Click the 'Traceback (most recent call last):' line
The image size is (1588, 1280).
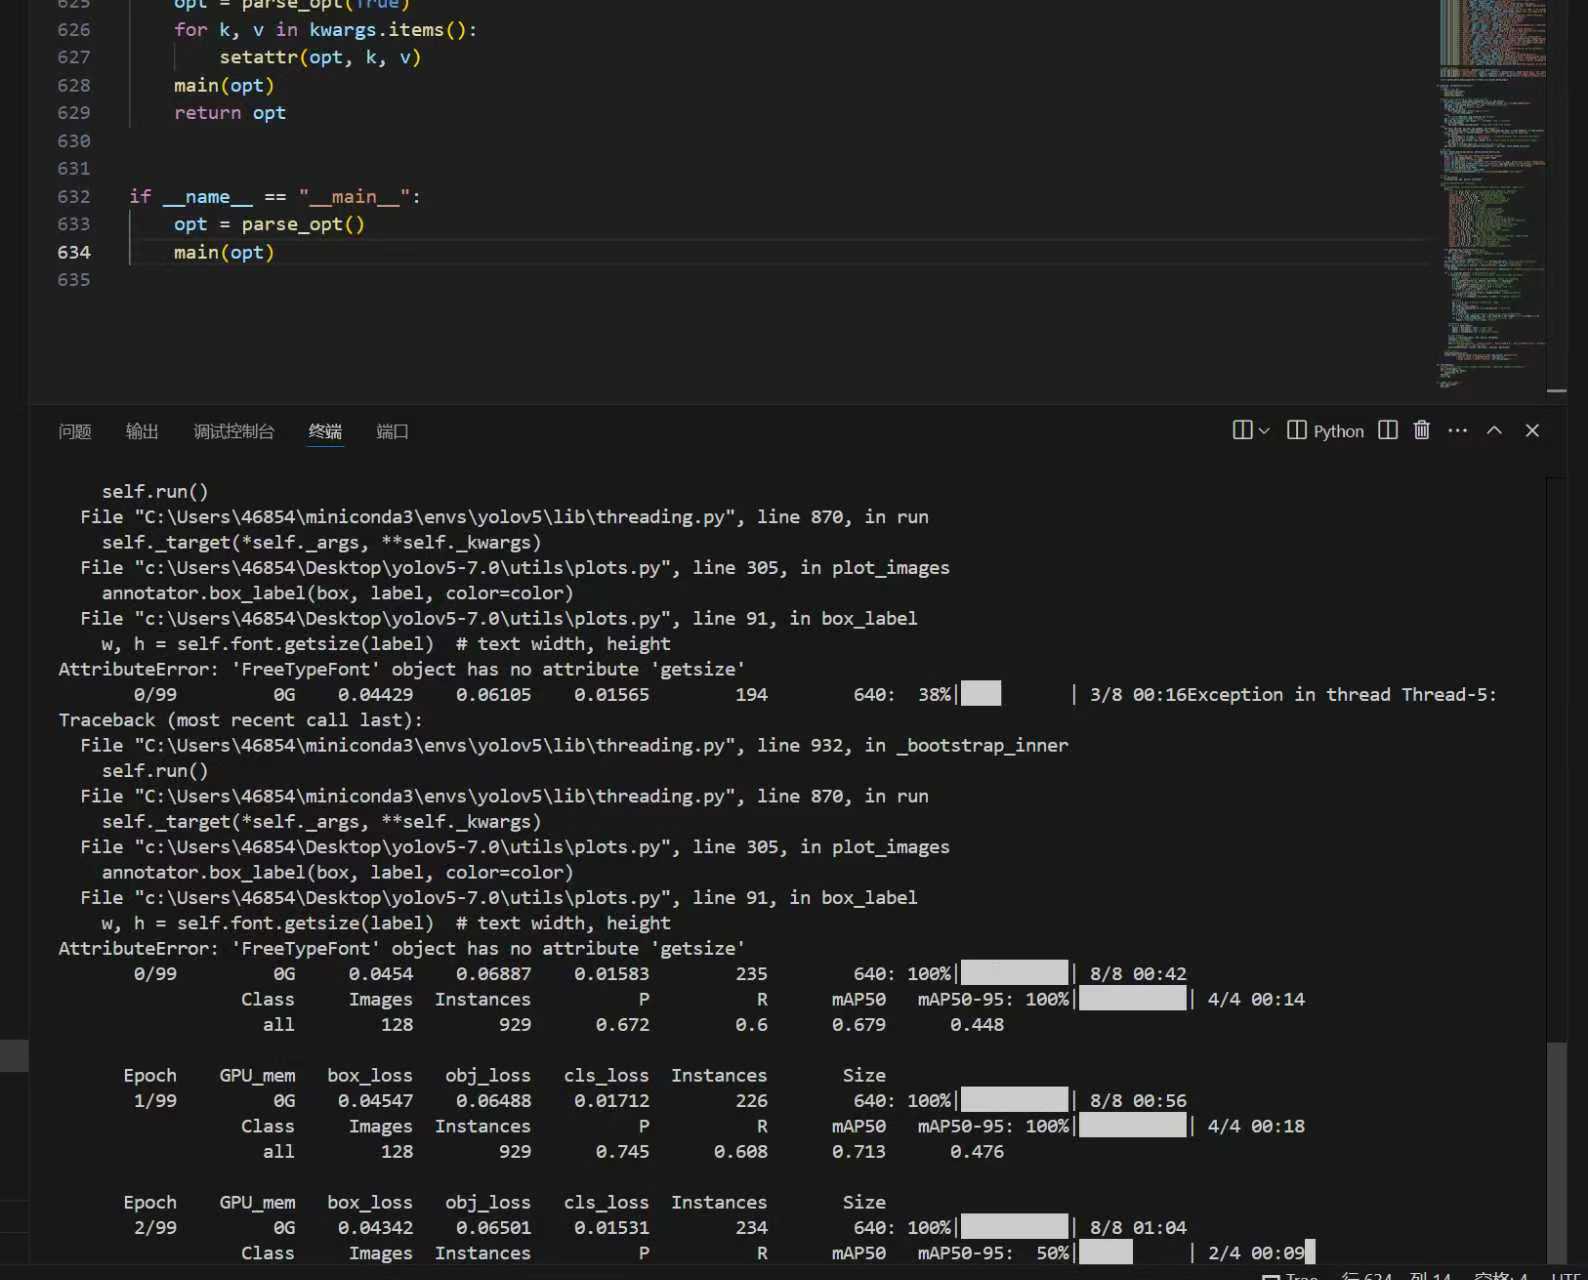[x=241, y=720]
